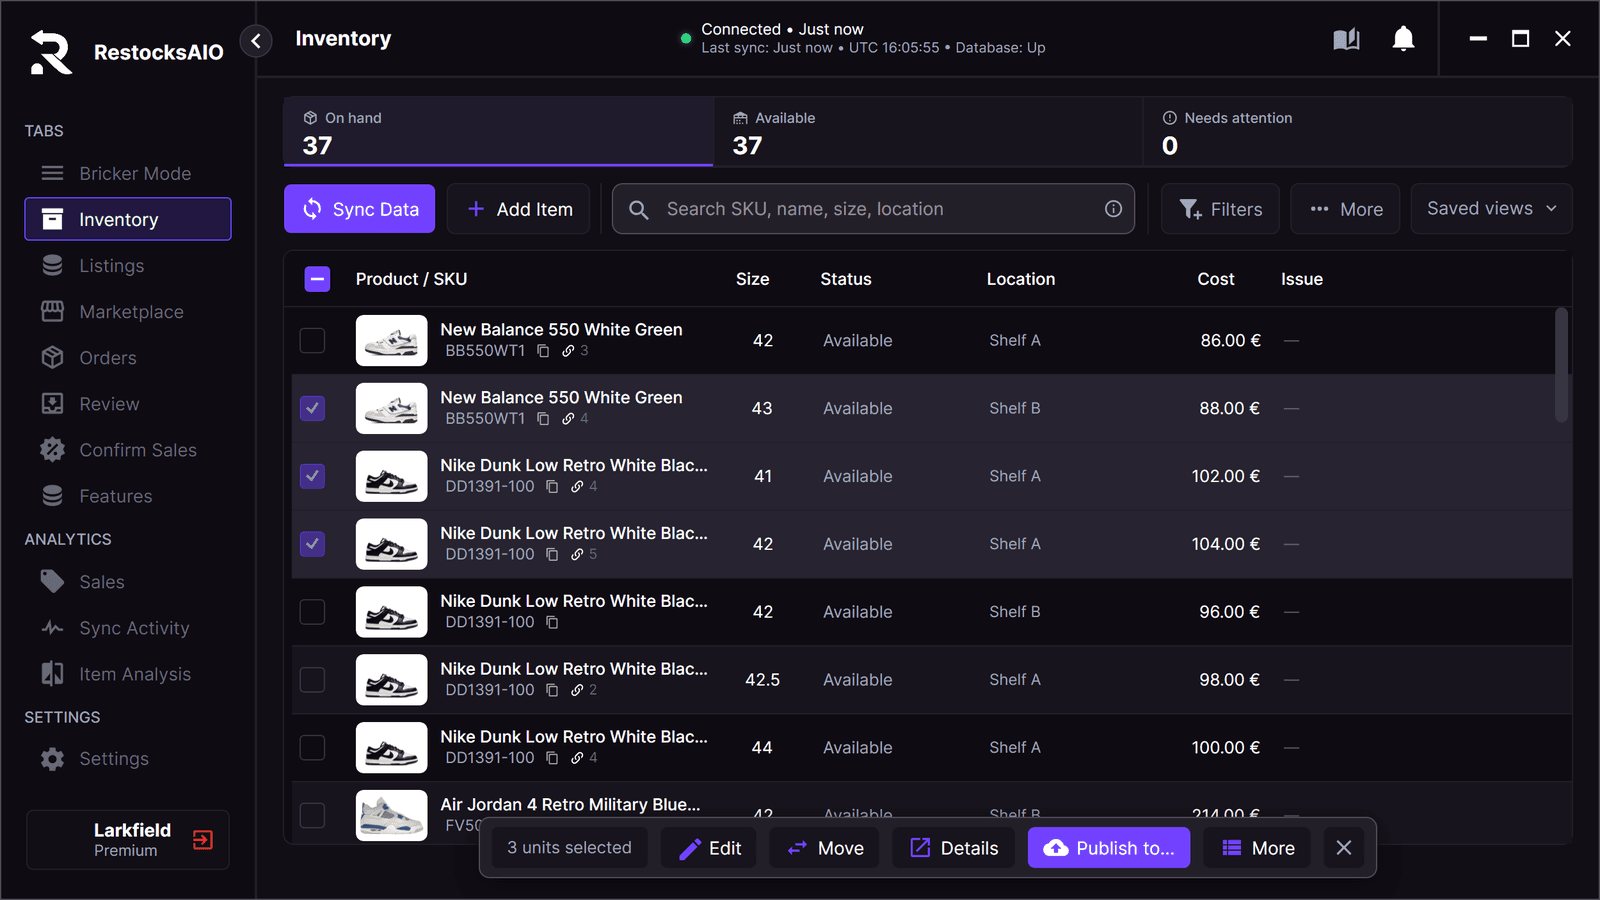Open Marketplace tab
This screenshot has width=1600, height=900.
tap(128, 311)
